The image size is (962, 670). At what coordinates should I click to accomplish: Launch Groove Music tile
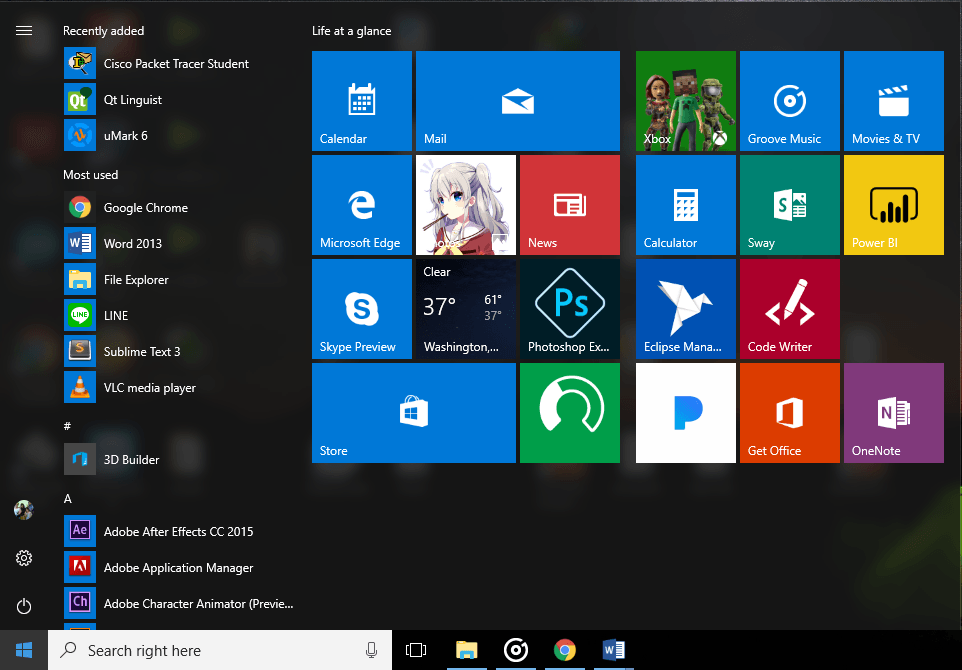coord(790,101)
